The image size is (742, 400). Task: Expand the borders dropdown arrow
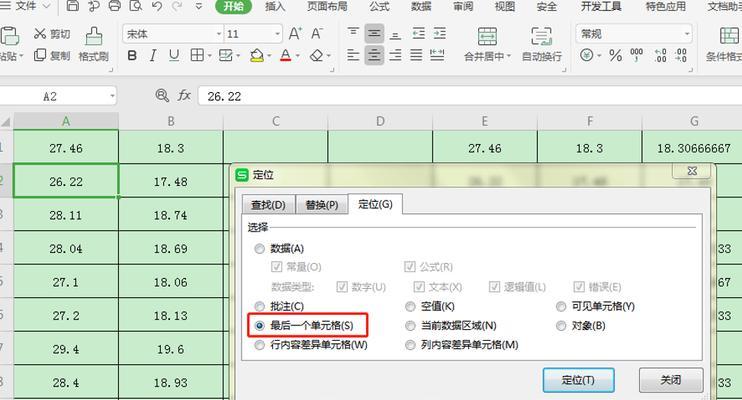tap(209, 56)
